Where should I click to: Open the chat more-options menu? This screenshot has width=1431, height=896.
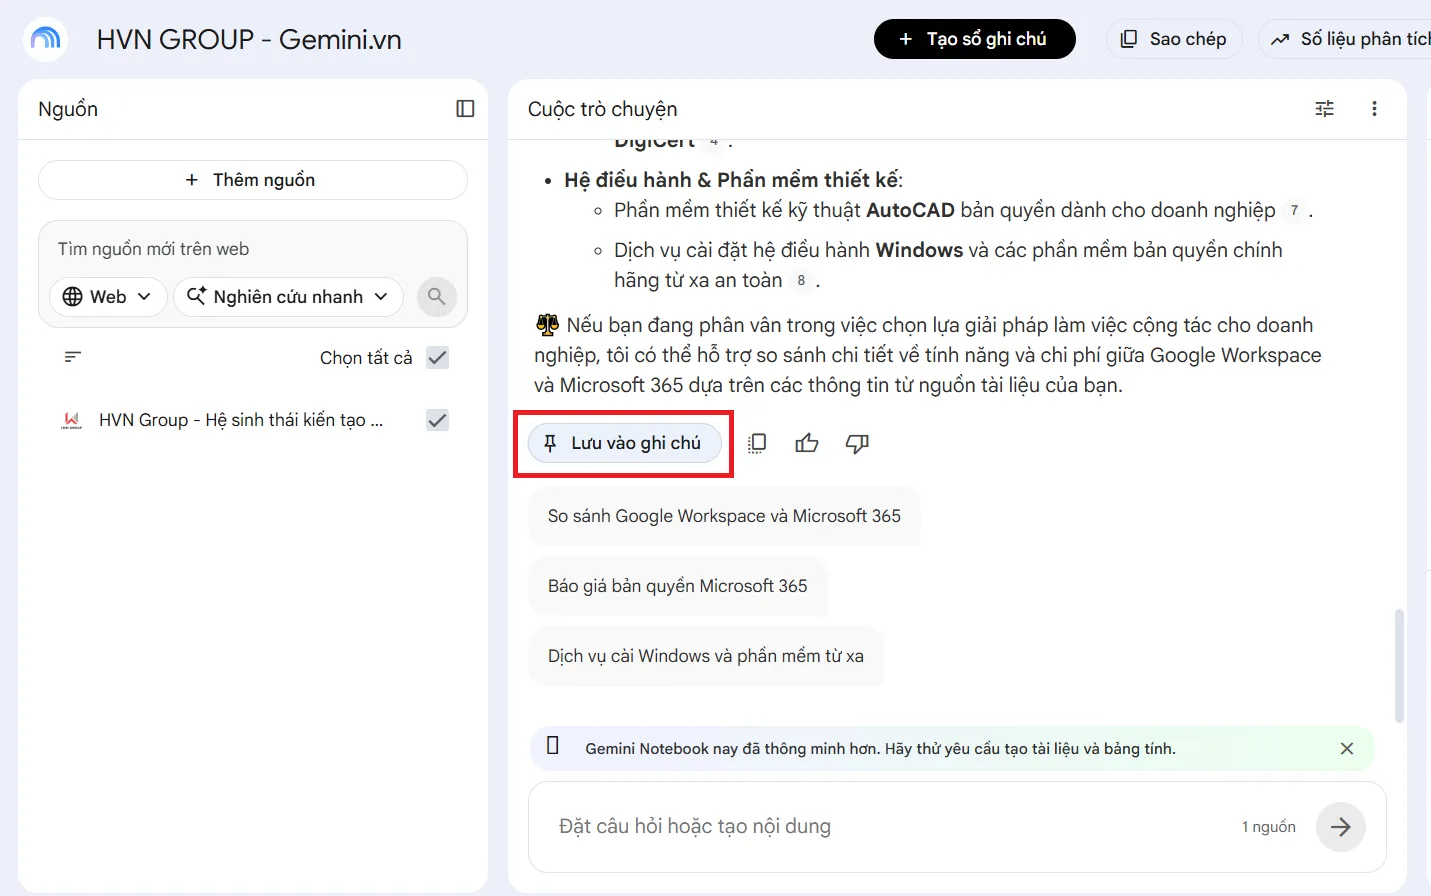[1374, 109]
